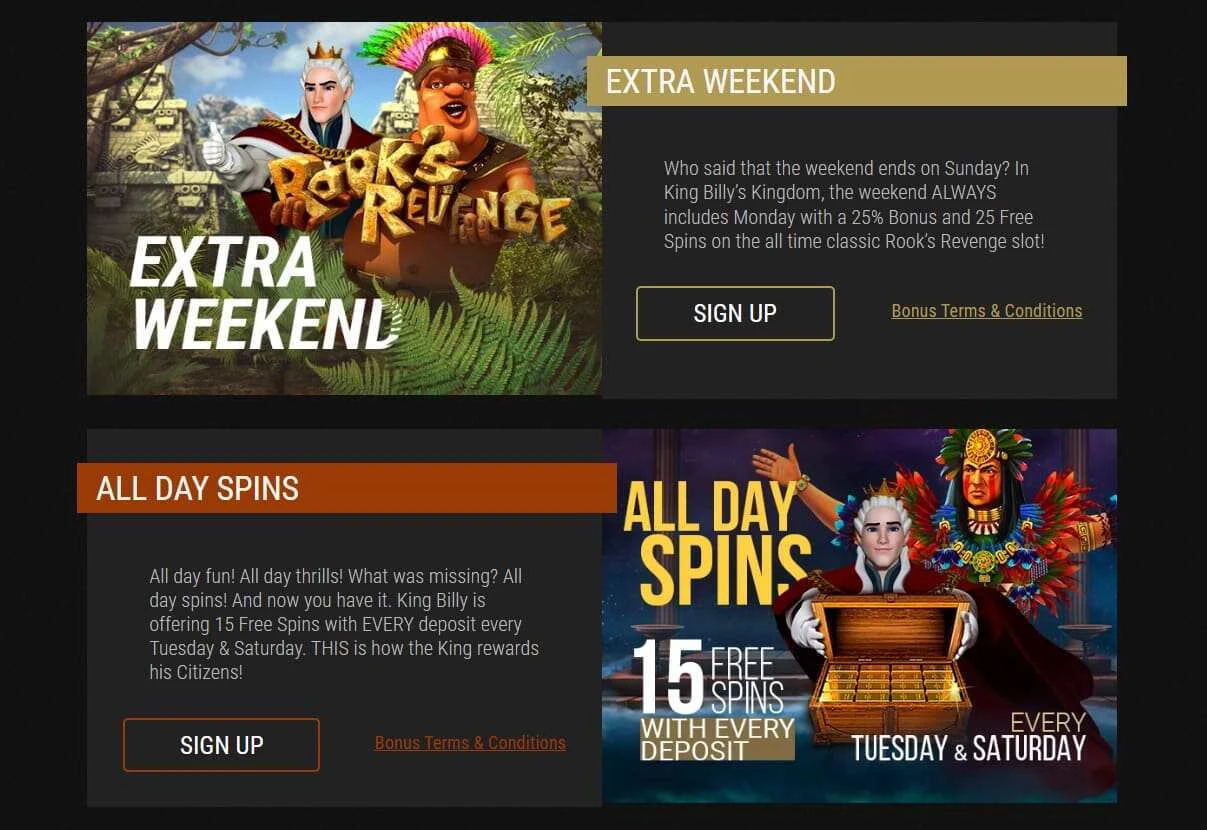Screen dimensions: 1207x830
Task: Open Extra Weekend Bonus Terms & Conditions
Action: coord(987,311)
